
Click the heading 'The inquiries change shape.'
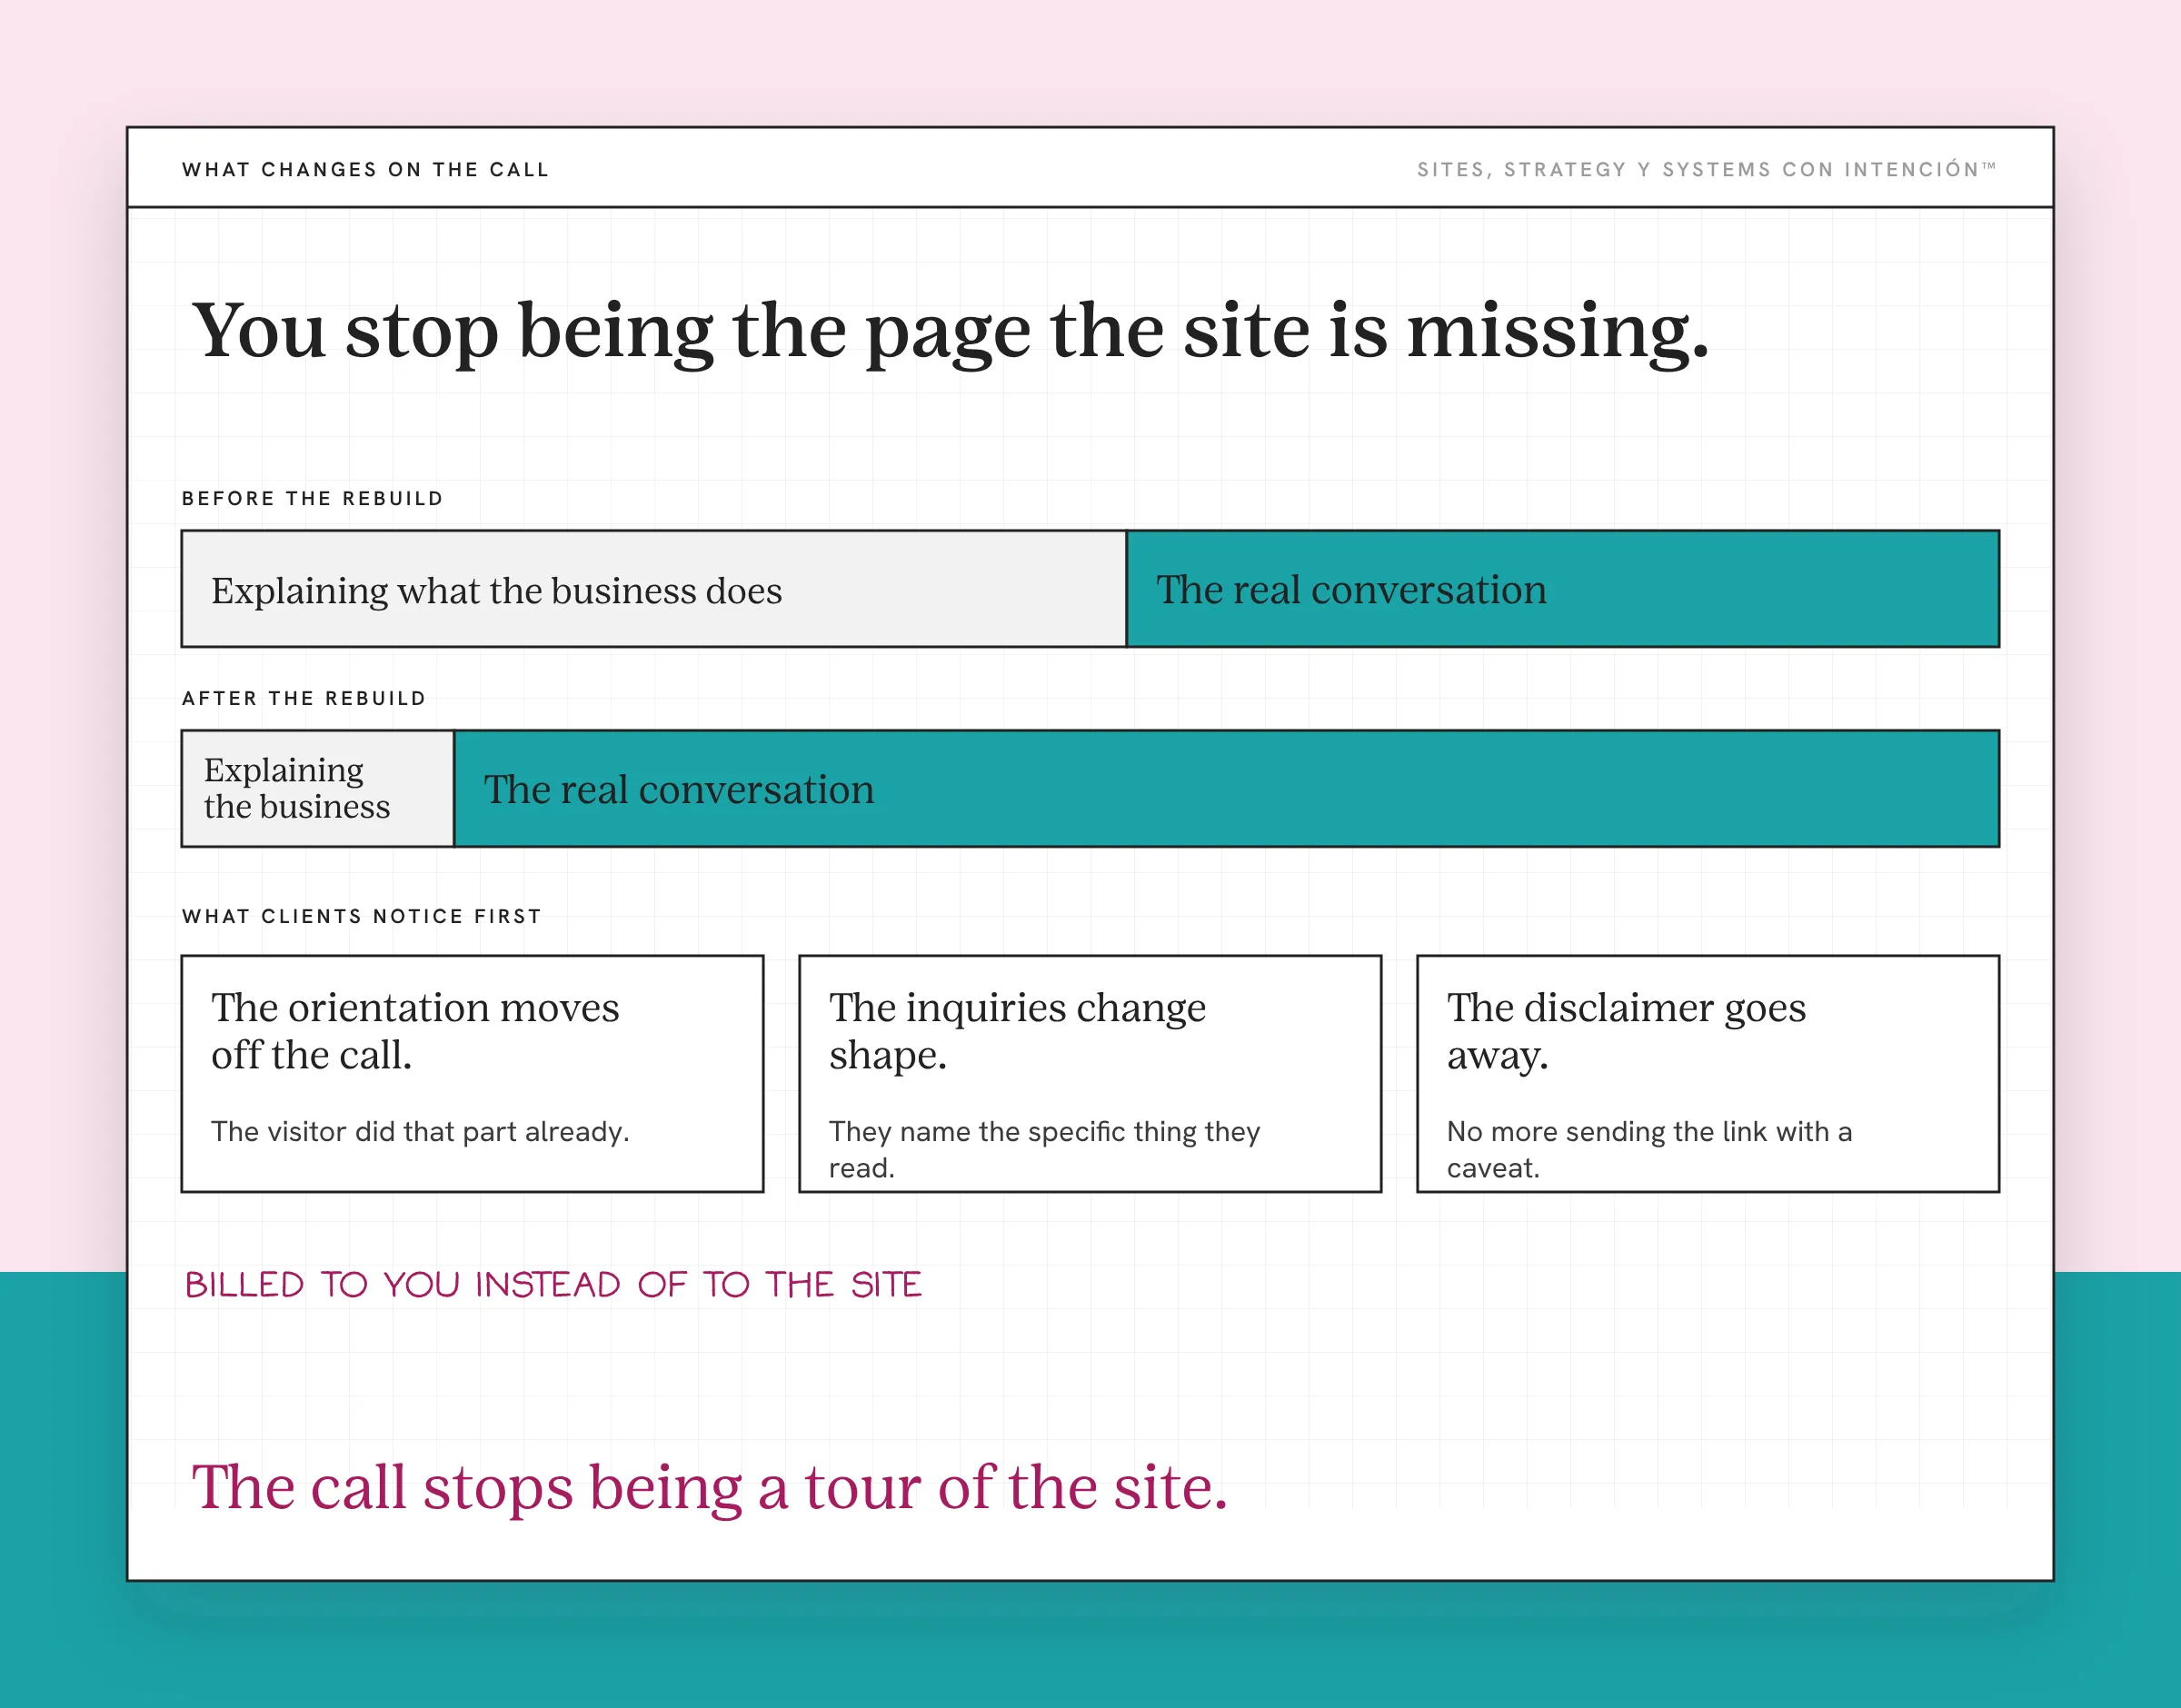click(x=1017, y=1031)
